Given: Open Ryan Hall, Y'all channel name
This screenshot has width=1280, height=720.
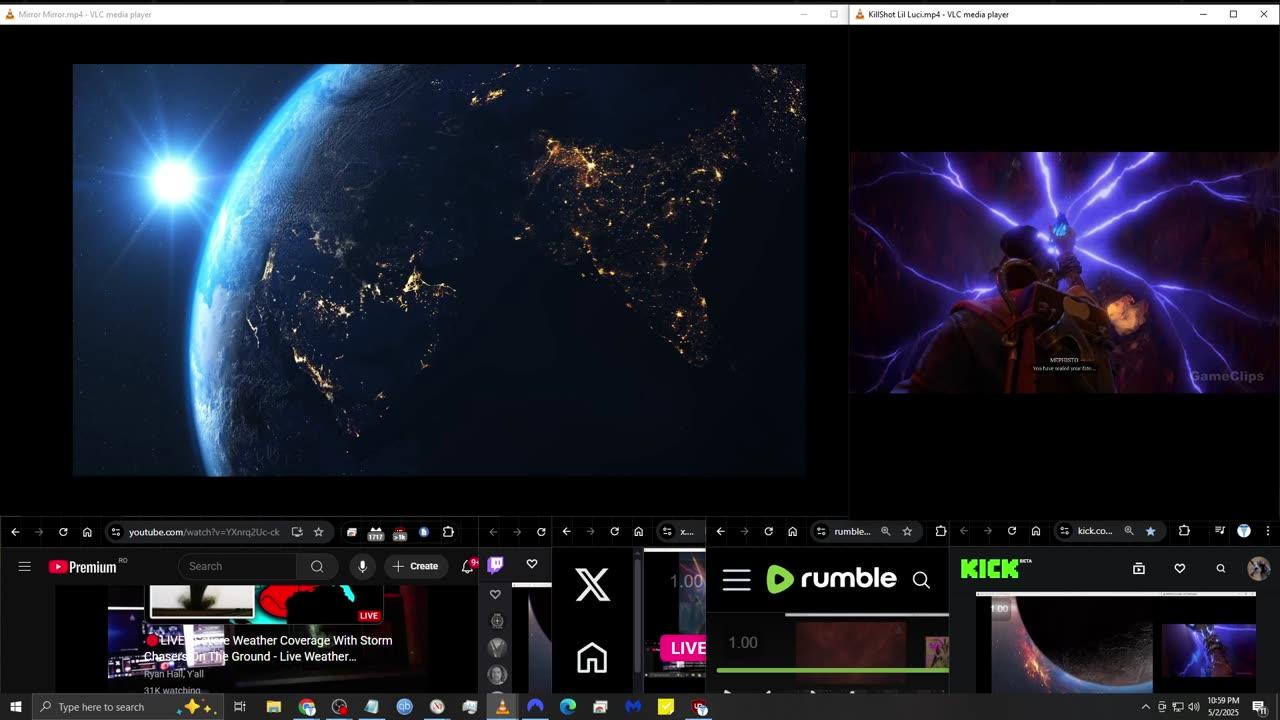Looking at the screenshot, I should point(174,674).
